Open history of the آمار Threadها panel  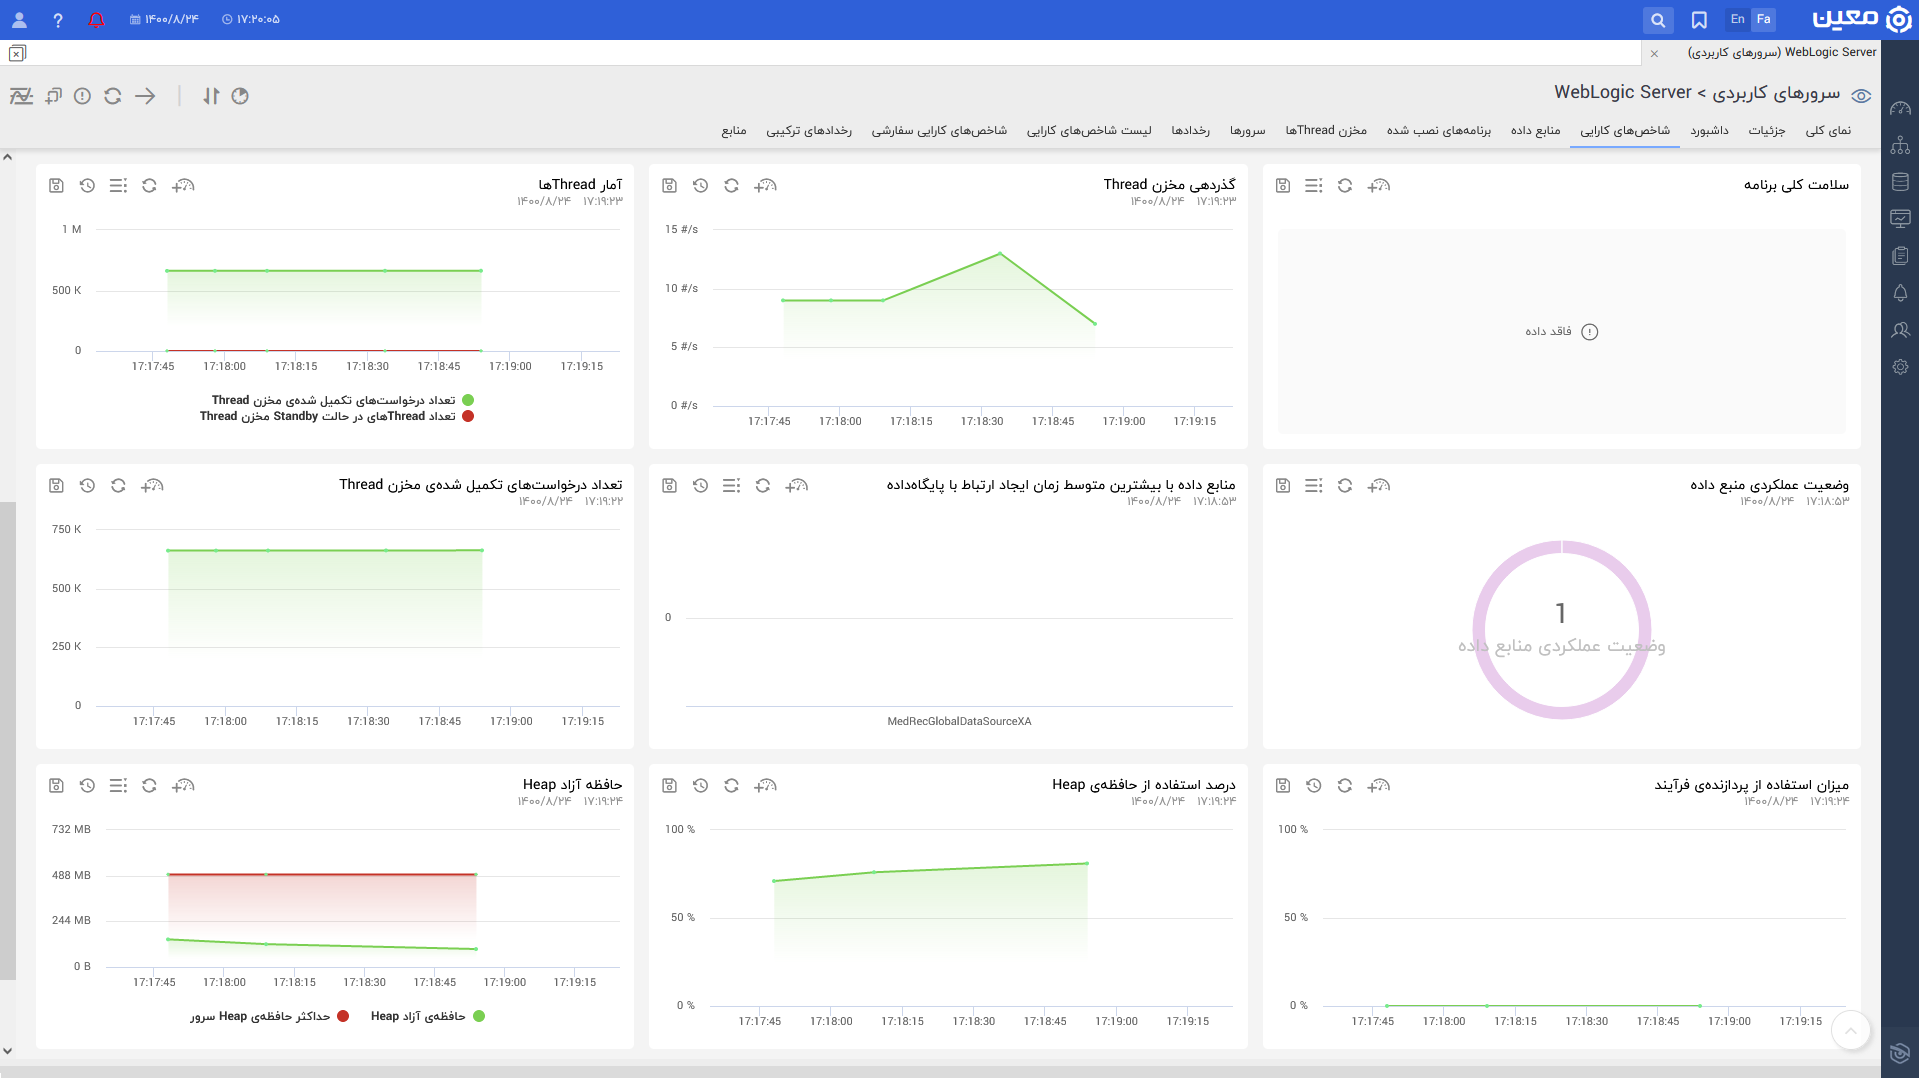click(87, 186)
